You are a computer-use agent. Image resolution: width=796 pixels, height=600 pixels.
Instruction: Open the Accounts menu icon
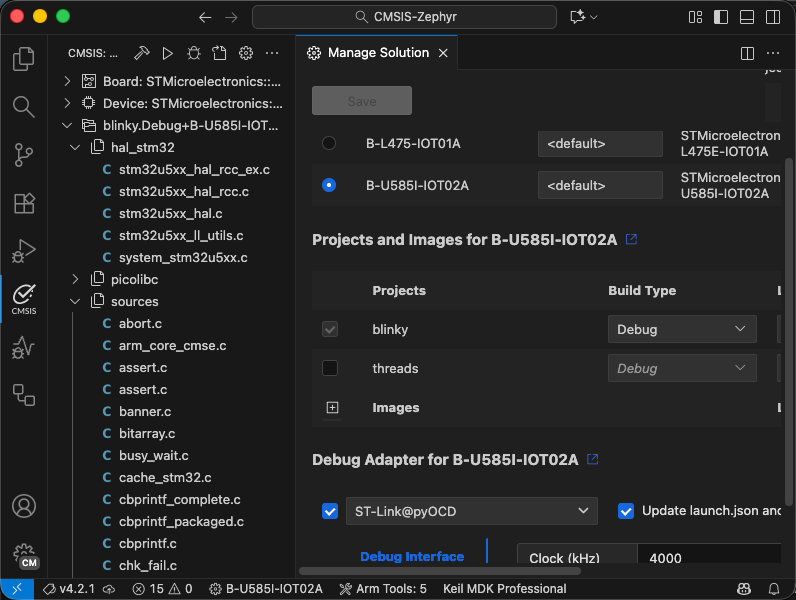tap(23, 506)
